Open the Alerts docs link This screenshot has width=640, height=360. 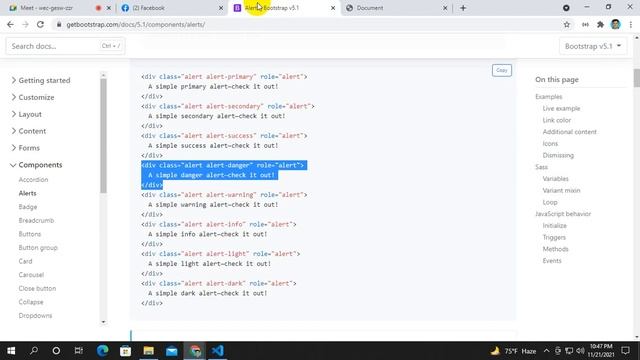pos(27,193)
